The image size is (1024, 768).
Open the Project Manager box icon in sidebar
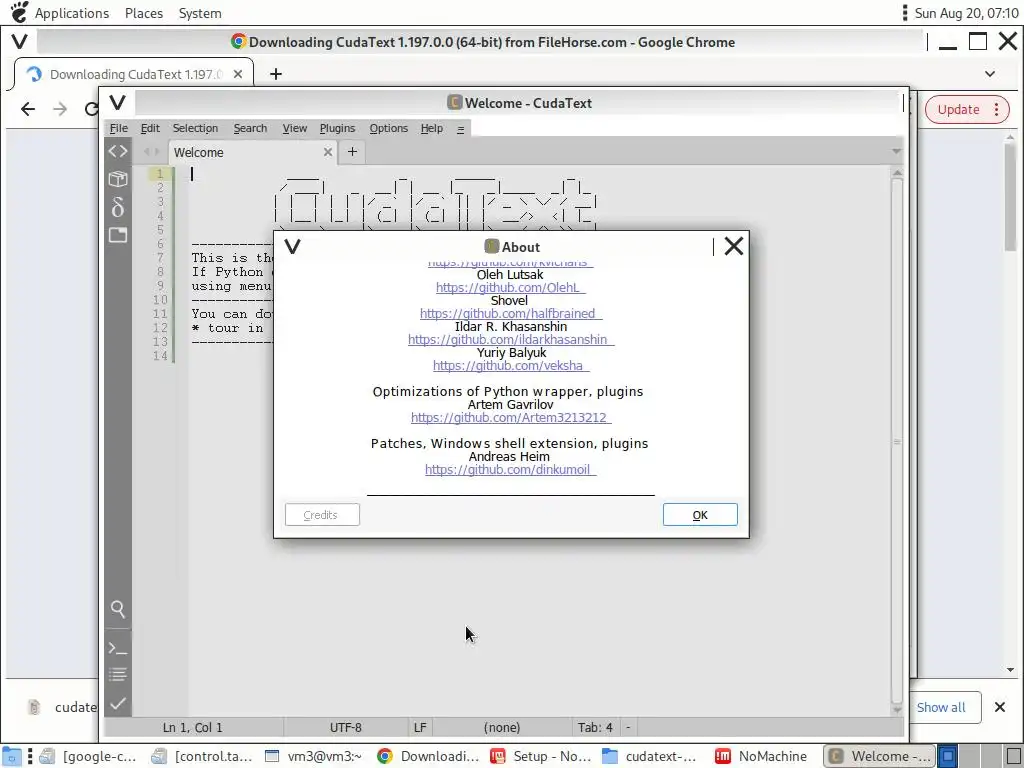(x=118, y=178)
